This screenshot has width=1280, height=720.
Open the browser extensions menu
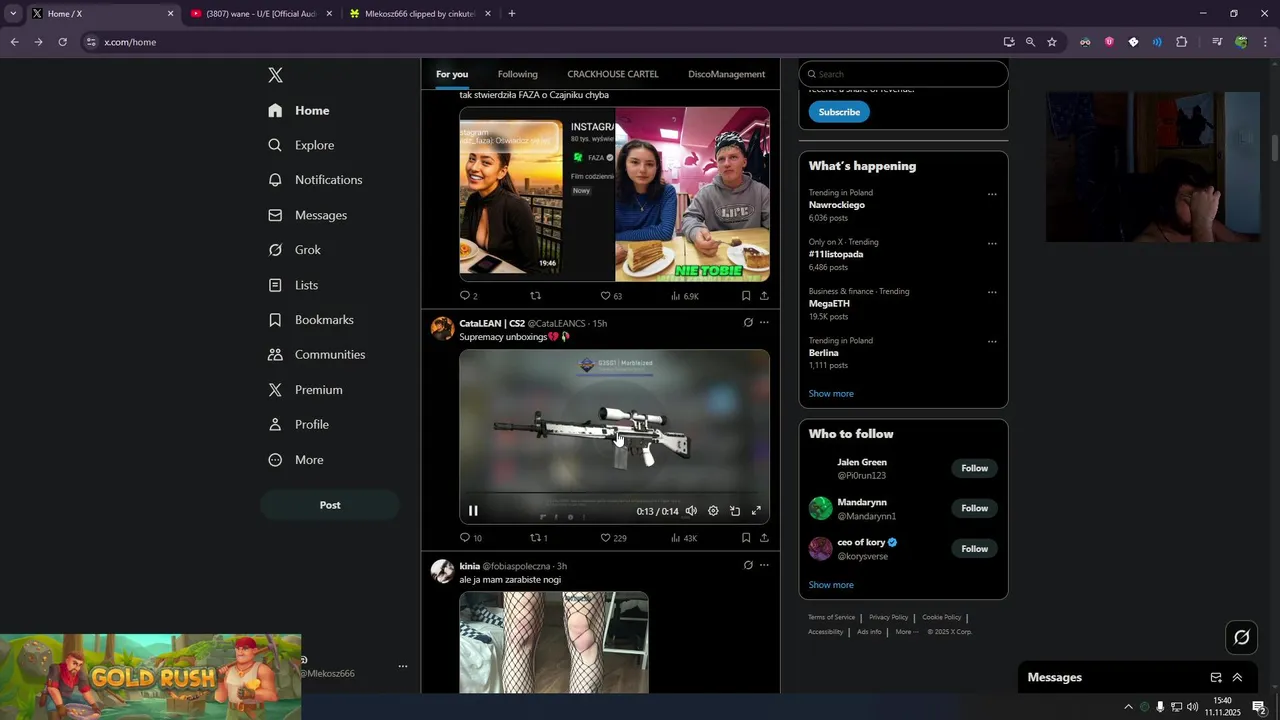[1181, 42]
